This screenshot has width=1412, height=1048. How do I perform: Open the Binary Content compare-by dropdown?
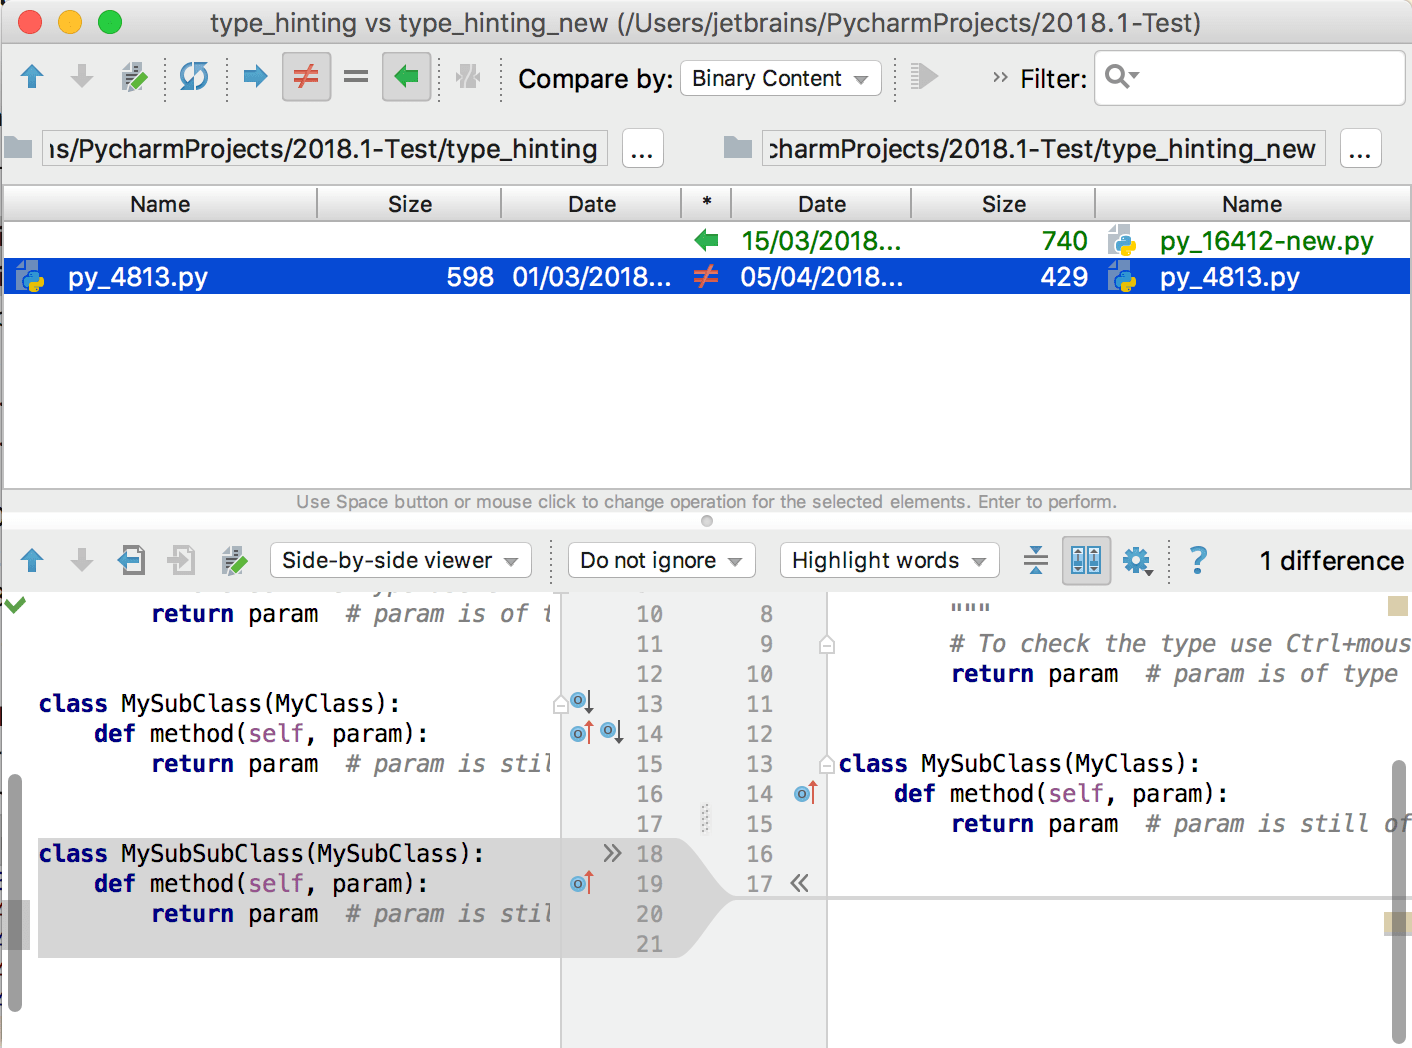click(x=780, y=78)
